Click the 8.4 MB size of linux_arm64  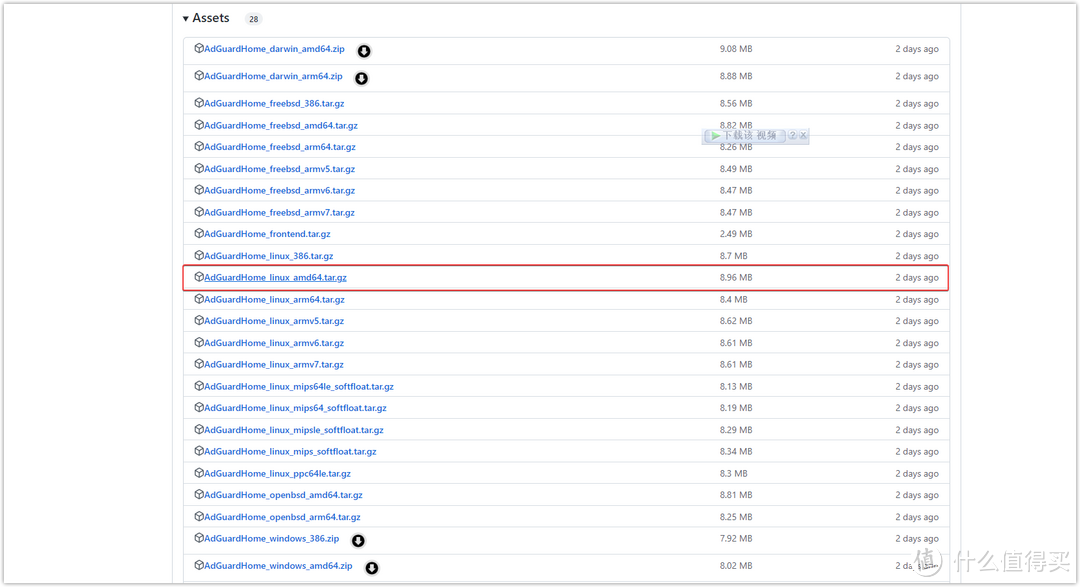(734, 300)
